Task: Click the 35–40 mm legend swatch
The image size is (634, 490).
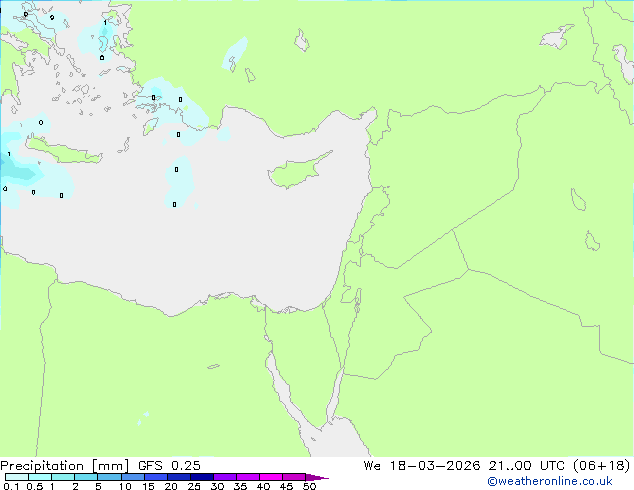Action: (248, 477)
